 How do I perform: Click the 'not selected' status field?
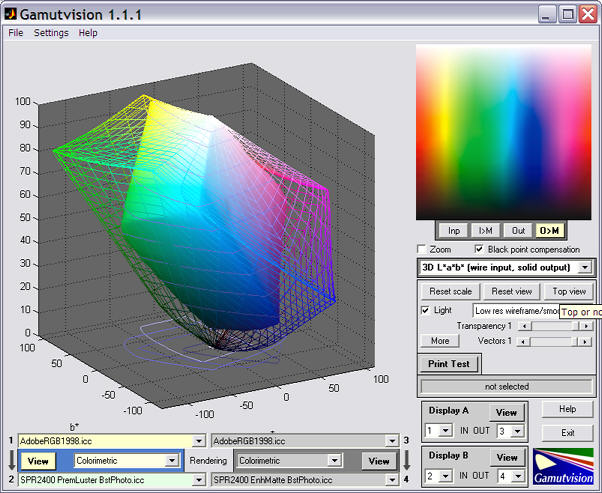click(x=506, y=387)
